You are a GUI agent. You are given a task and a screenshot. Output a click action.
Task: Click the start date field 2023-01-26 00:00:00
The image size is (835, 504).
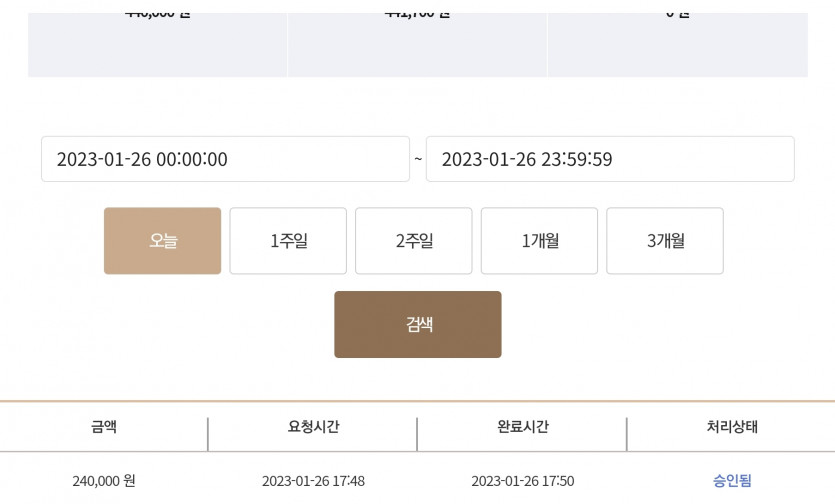(225, 159)
